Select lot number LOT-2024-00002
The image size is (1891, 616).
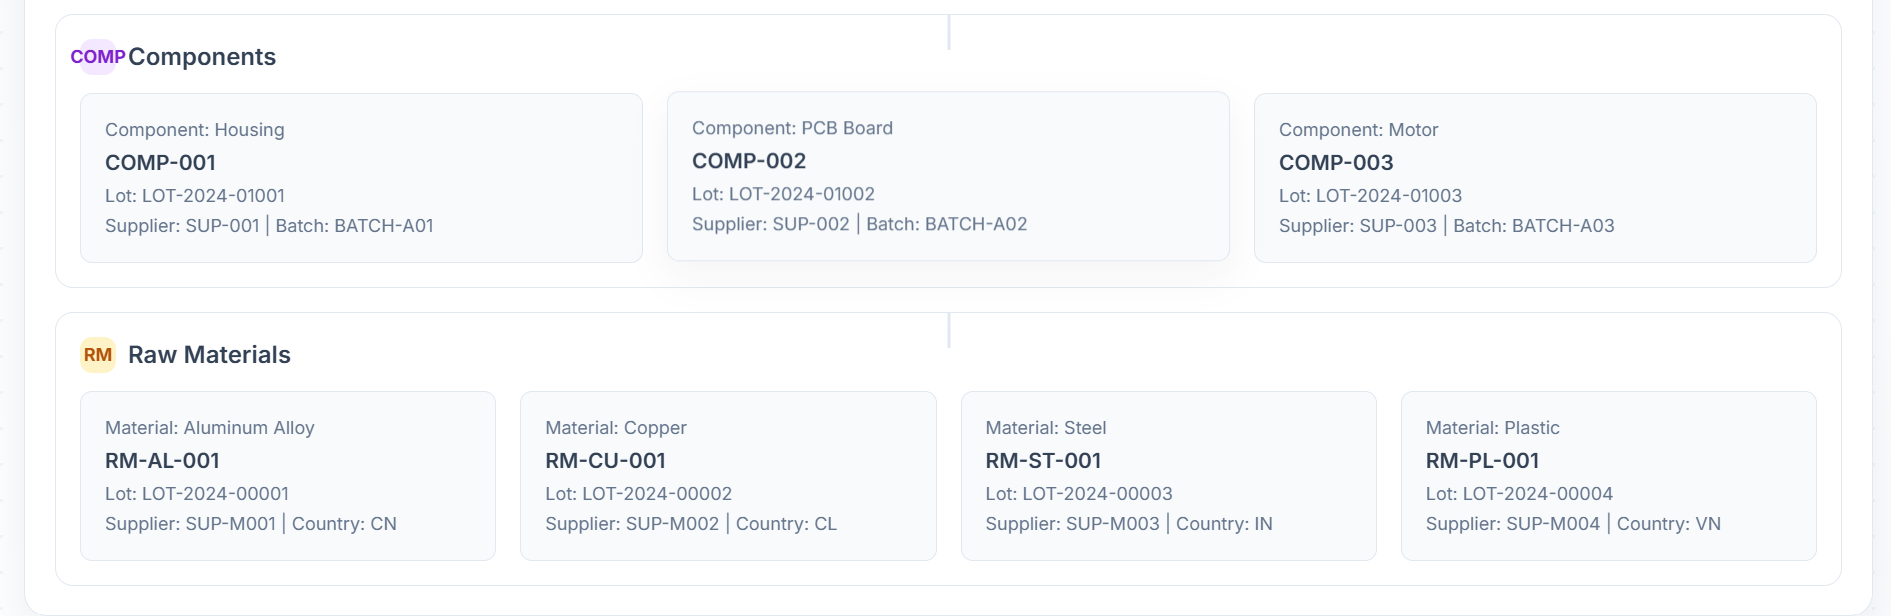pyautogui.click(x=638, y=494)
